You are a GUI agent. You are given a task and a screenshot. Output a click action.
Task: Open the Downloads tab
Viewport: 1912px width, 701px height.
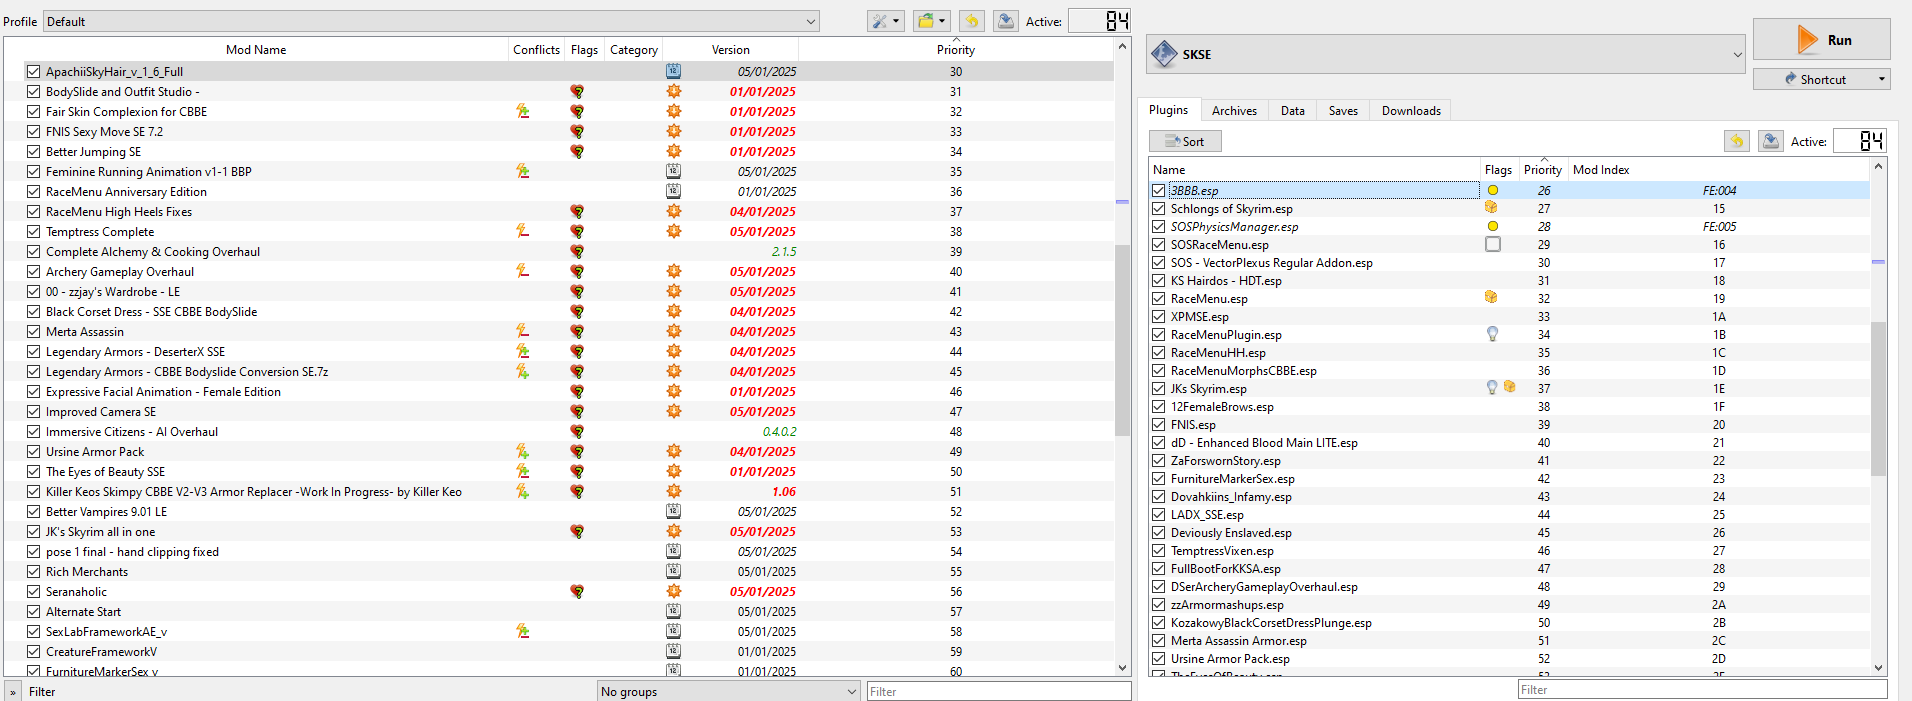click(x=1411, y=111)
